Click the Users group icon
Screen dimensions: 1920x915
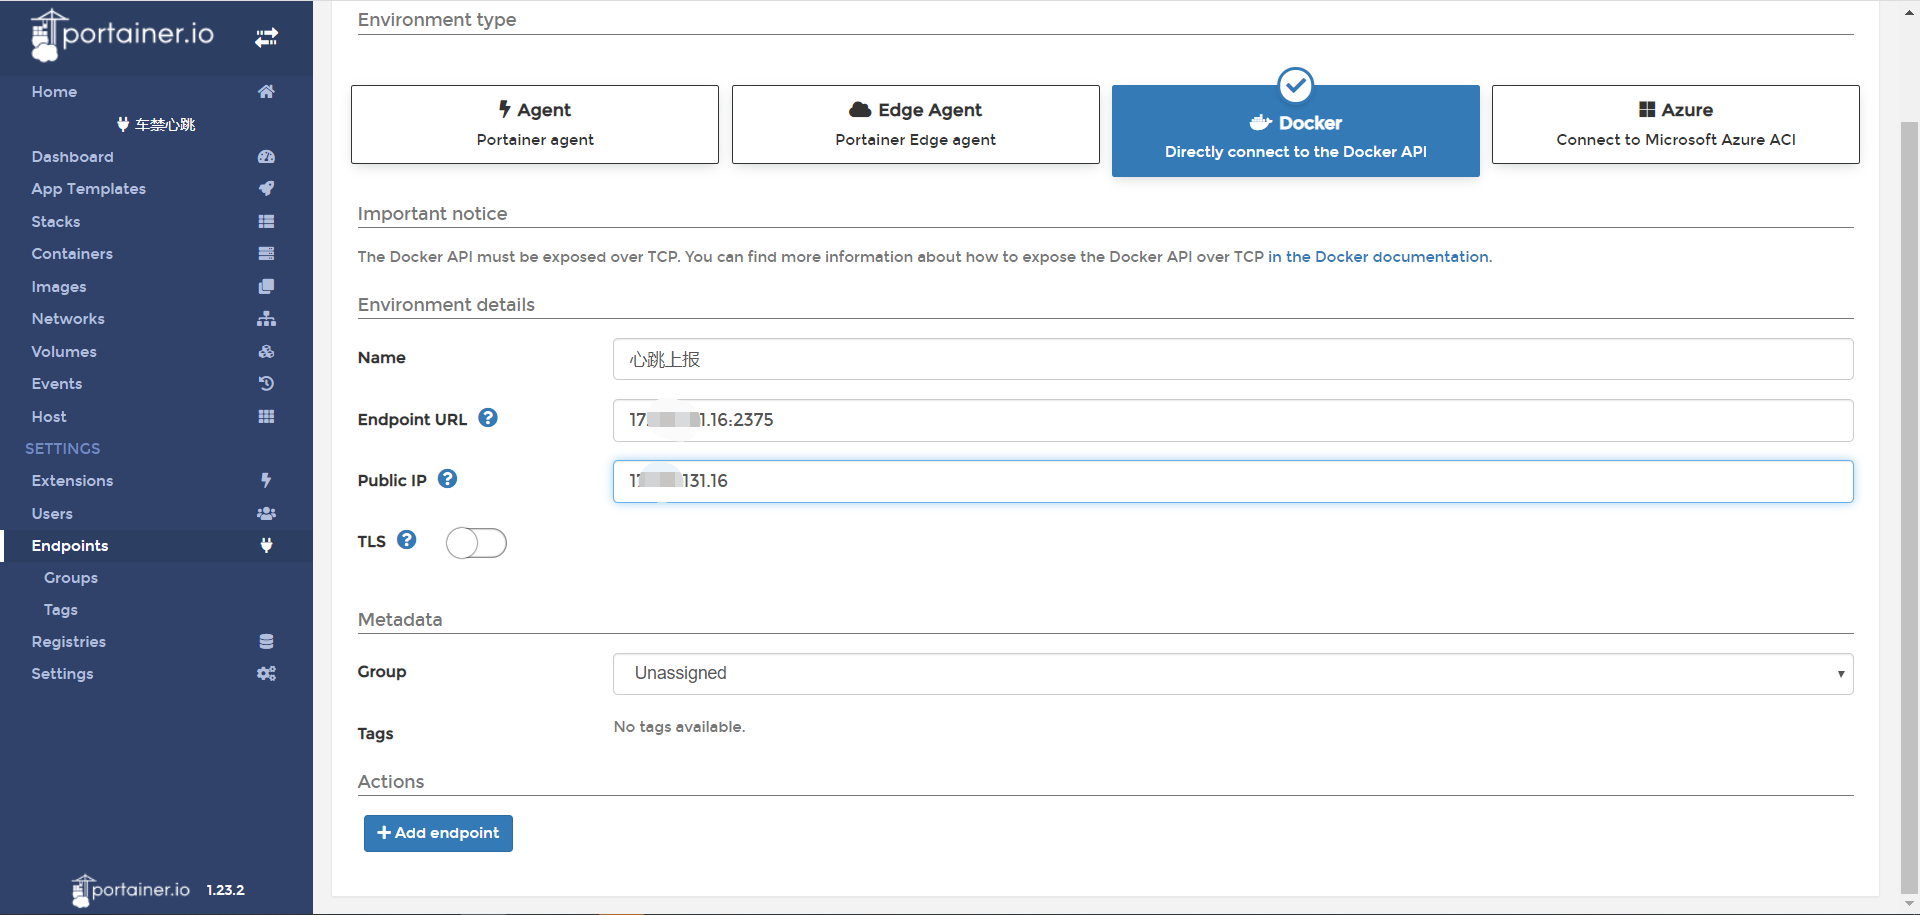pyautogui.click(x=266, y=514)
